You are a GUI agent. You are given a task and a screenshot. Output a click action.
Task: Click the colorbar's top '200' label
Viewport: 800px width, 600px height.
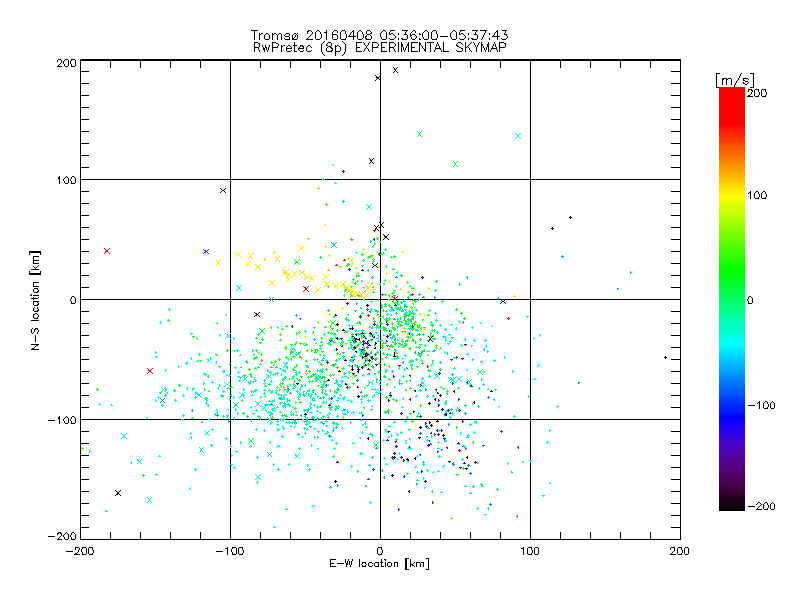pyautogui.click(x=757, y=93)
